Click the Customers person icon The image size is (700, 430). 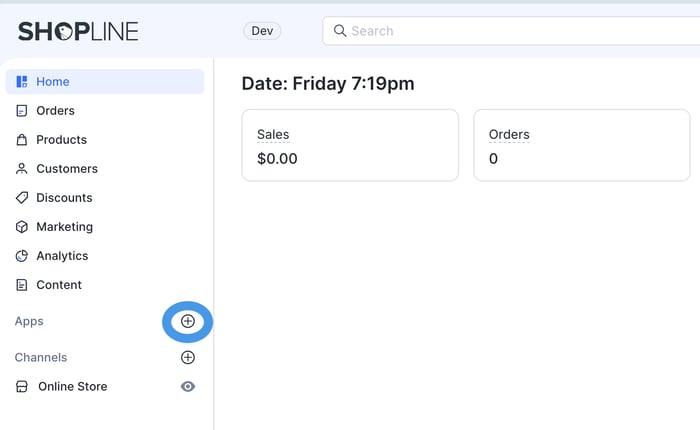22,169
